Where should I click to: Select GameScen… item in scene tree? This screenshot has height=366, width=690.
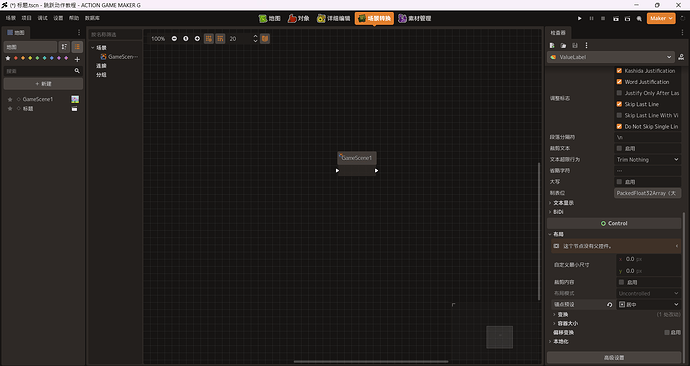(x=119, y=57)
